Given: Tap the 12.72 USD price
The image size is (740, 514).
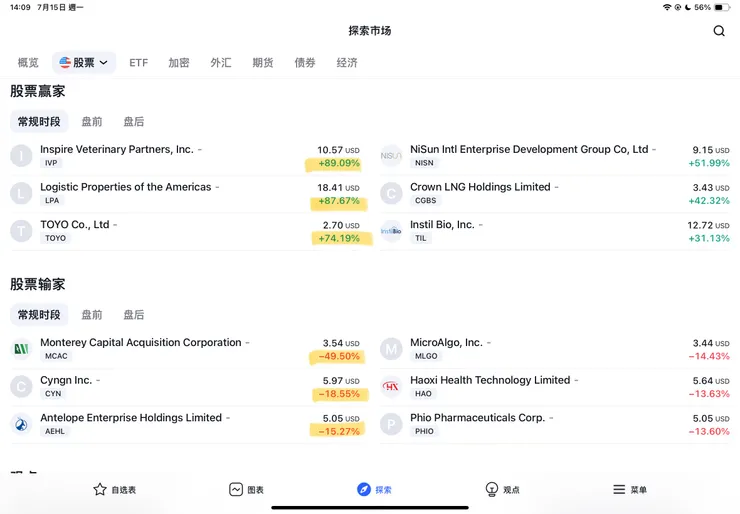Looking at the screenshot, I should 708,226.
